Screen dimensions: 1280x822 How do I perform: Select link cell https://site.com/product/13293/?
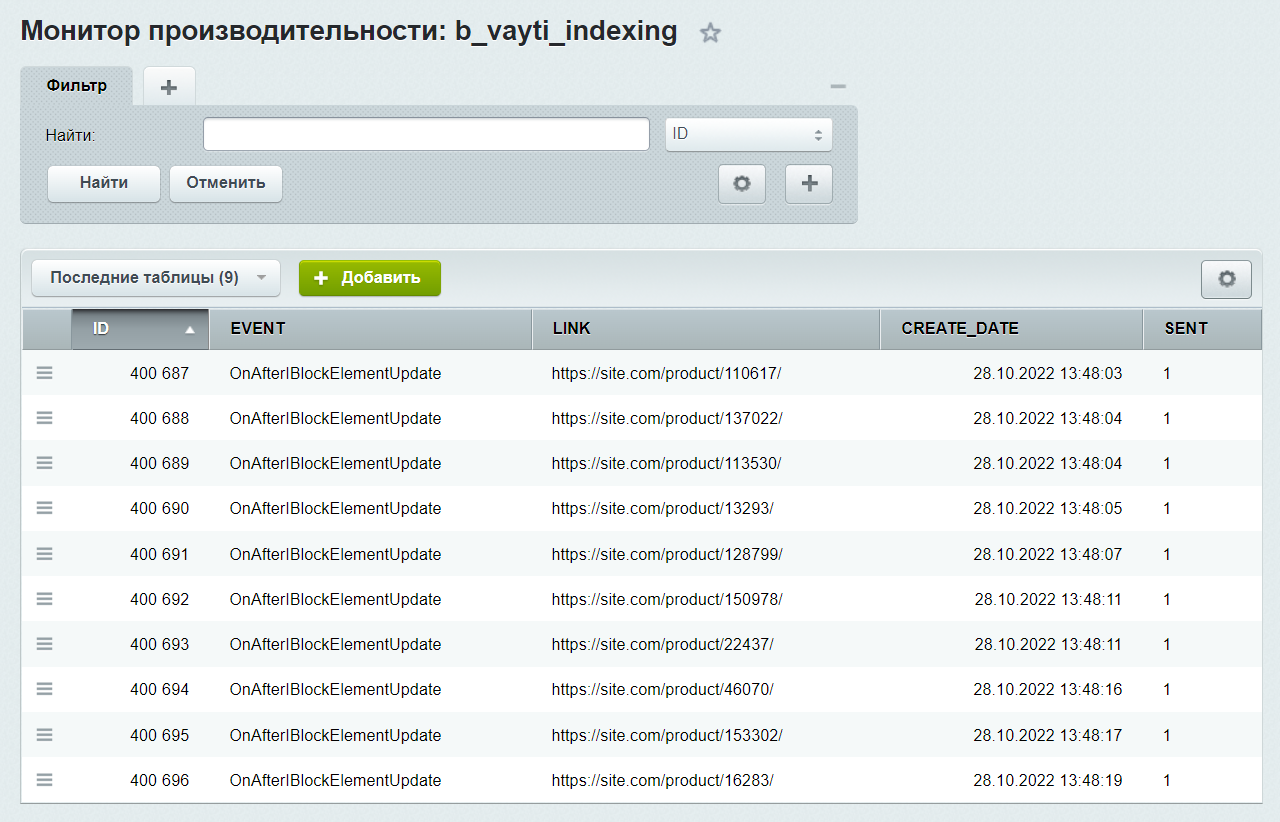coord(662,508)
